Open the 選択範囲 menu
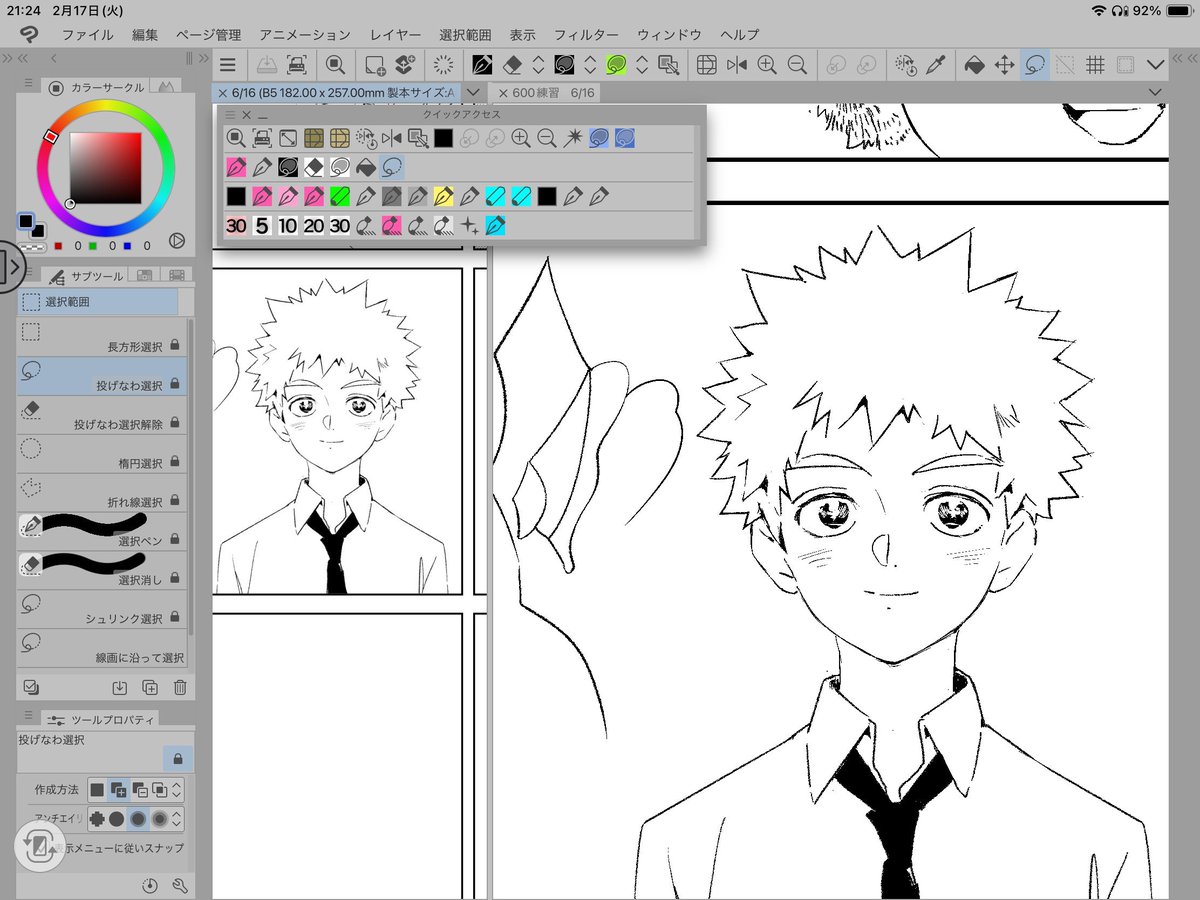Screen dimensions: 1200x900 [465, 35]
